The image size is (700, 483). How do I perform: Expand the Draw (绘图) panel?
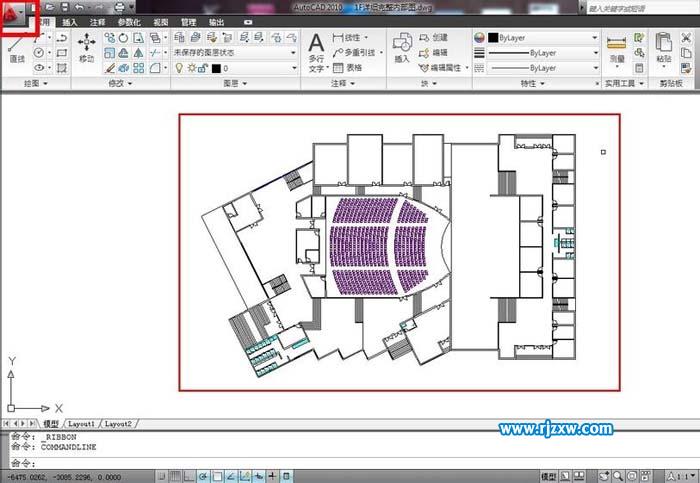[36, 83]
